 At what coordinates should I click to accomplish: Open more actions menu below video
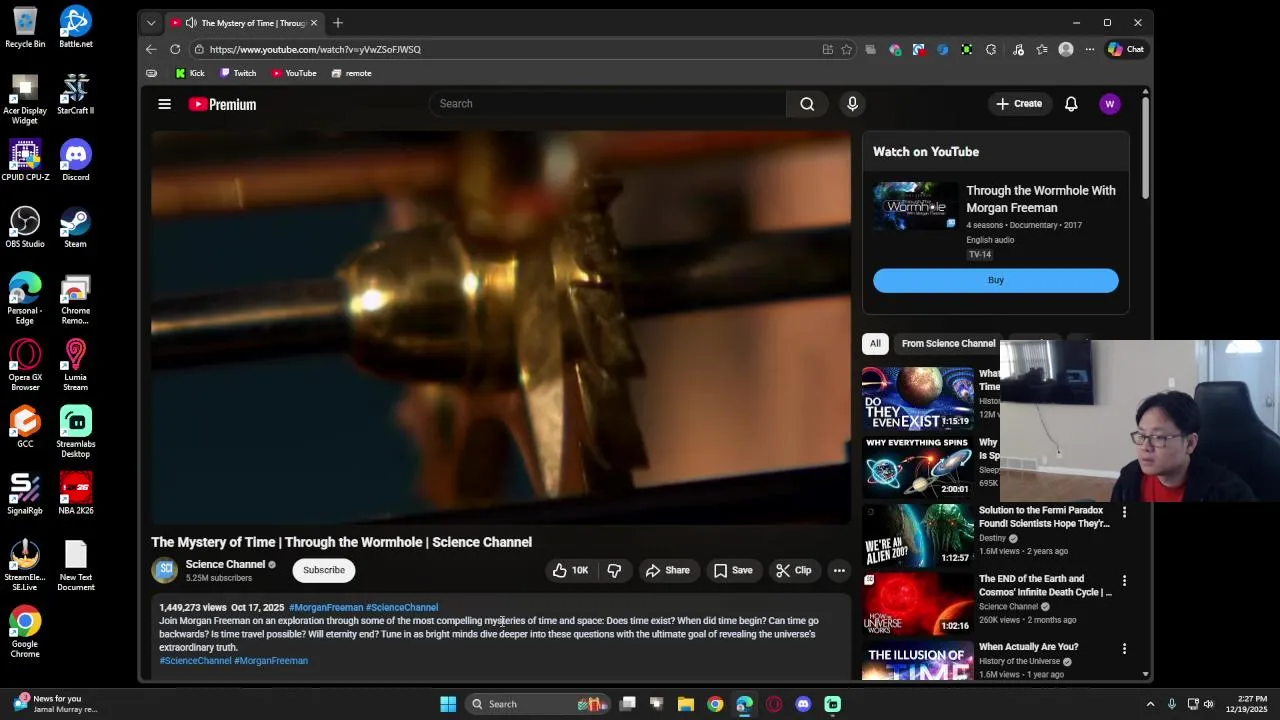tap(839, 570)
